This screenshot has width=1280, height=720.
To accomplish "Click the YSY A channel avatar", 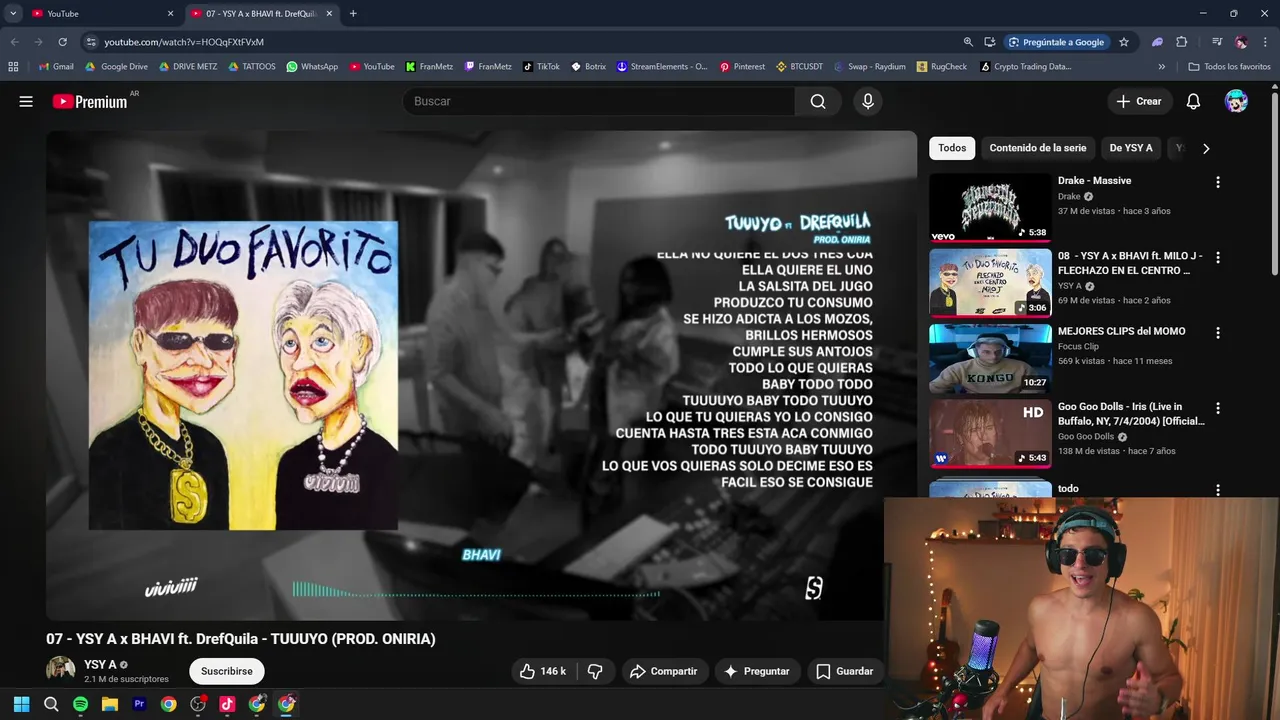I will pos(60,671).
